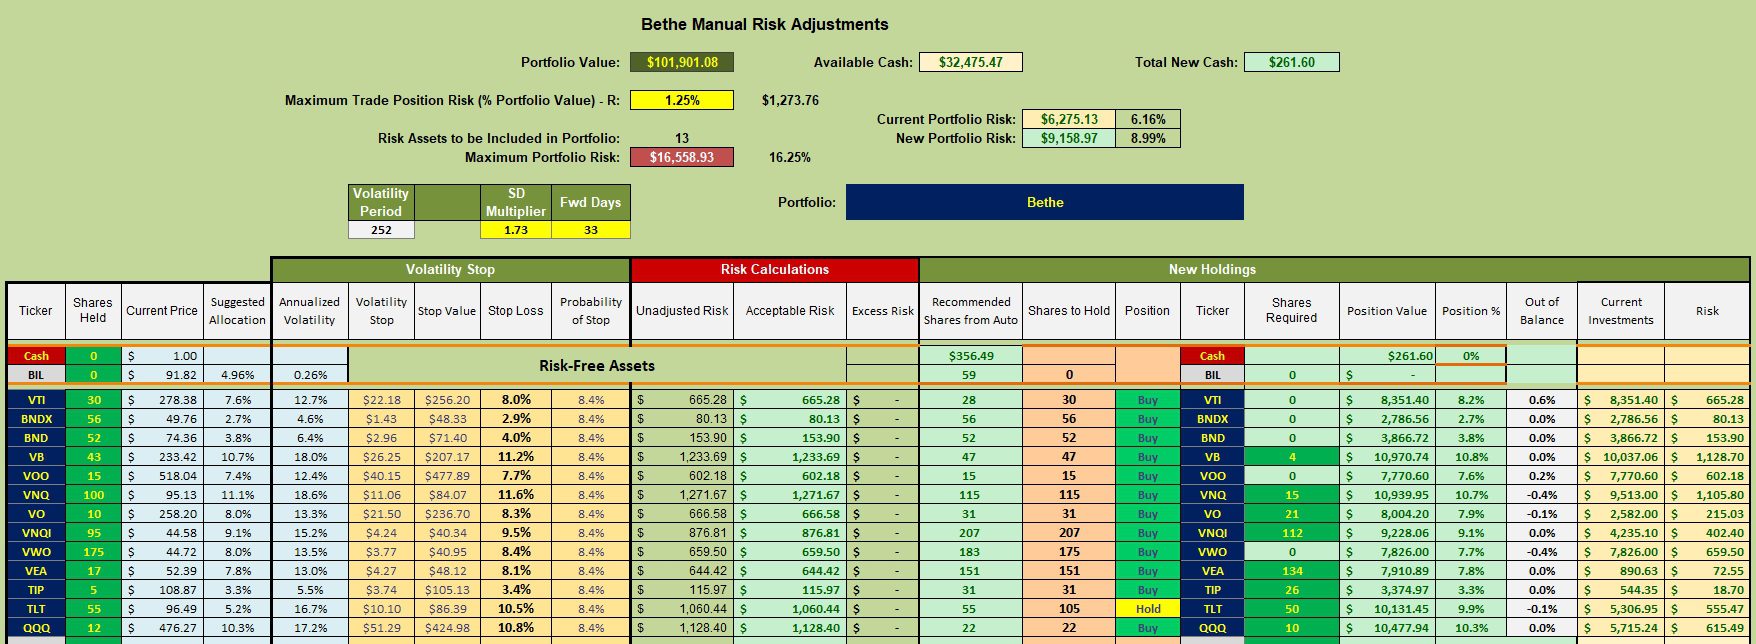
Task: Select the QQQ ticker in left column
Action: (36, 628)
